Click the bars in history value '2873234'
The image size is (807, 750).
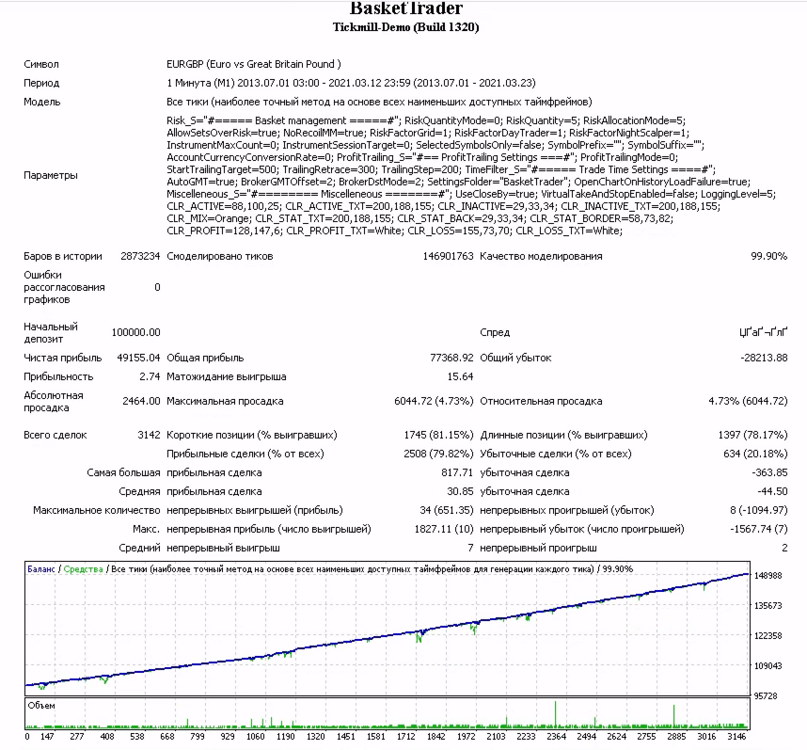point(140,256)
